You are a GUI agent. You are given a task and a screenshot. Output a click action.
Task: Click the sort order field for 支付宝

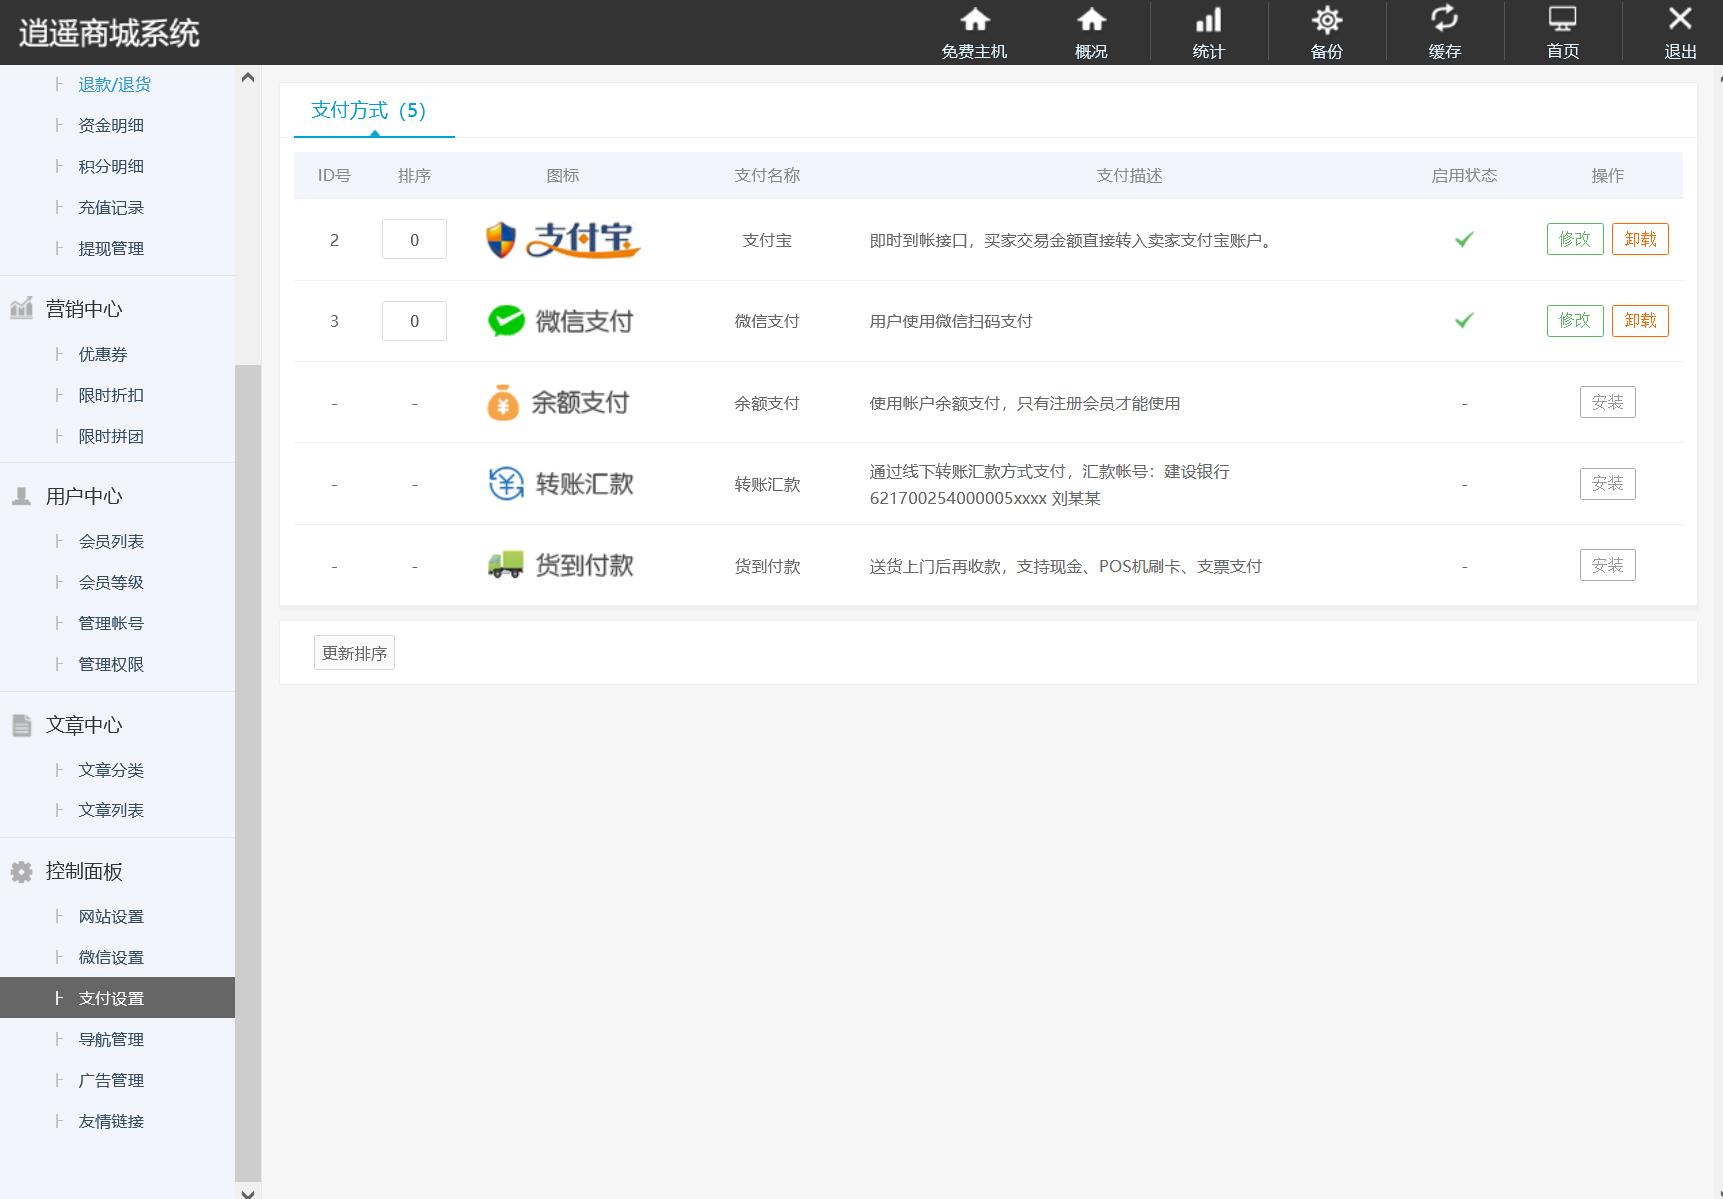(x=414, y=239)
